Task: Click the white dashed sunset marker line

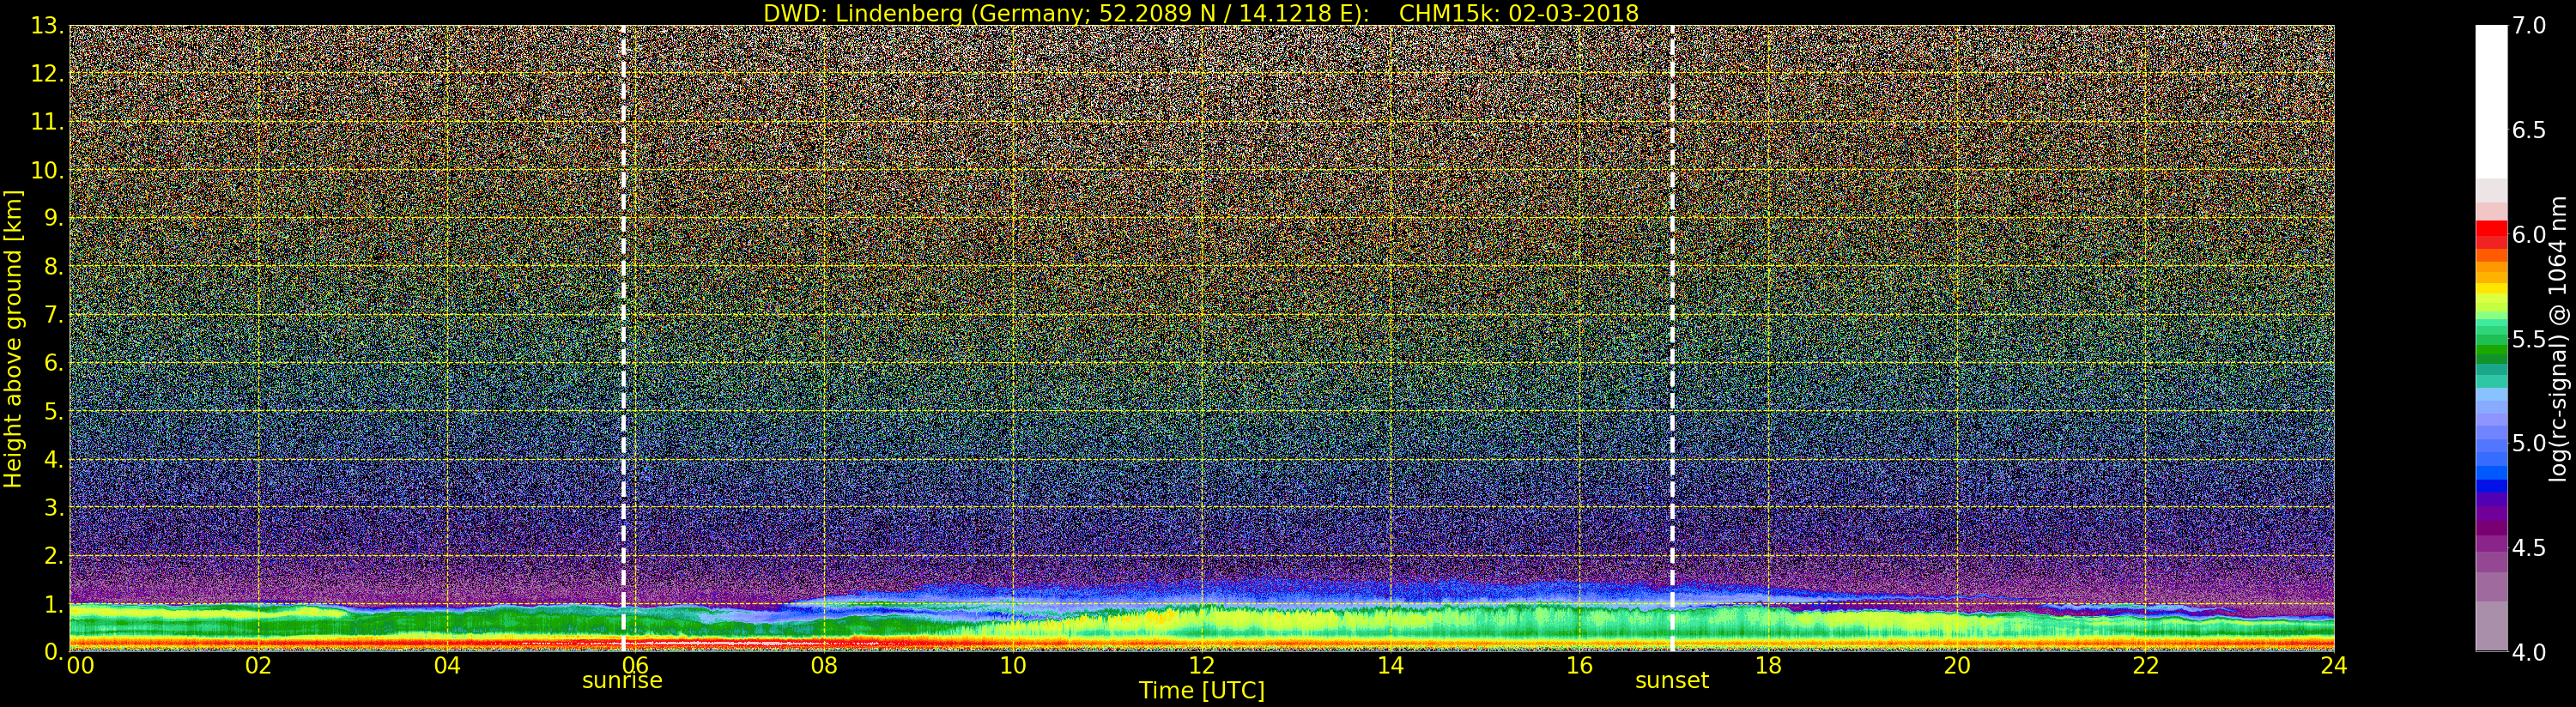Action: [x=1672, y=338]
